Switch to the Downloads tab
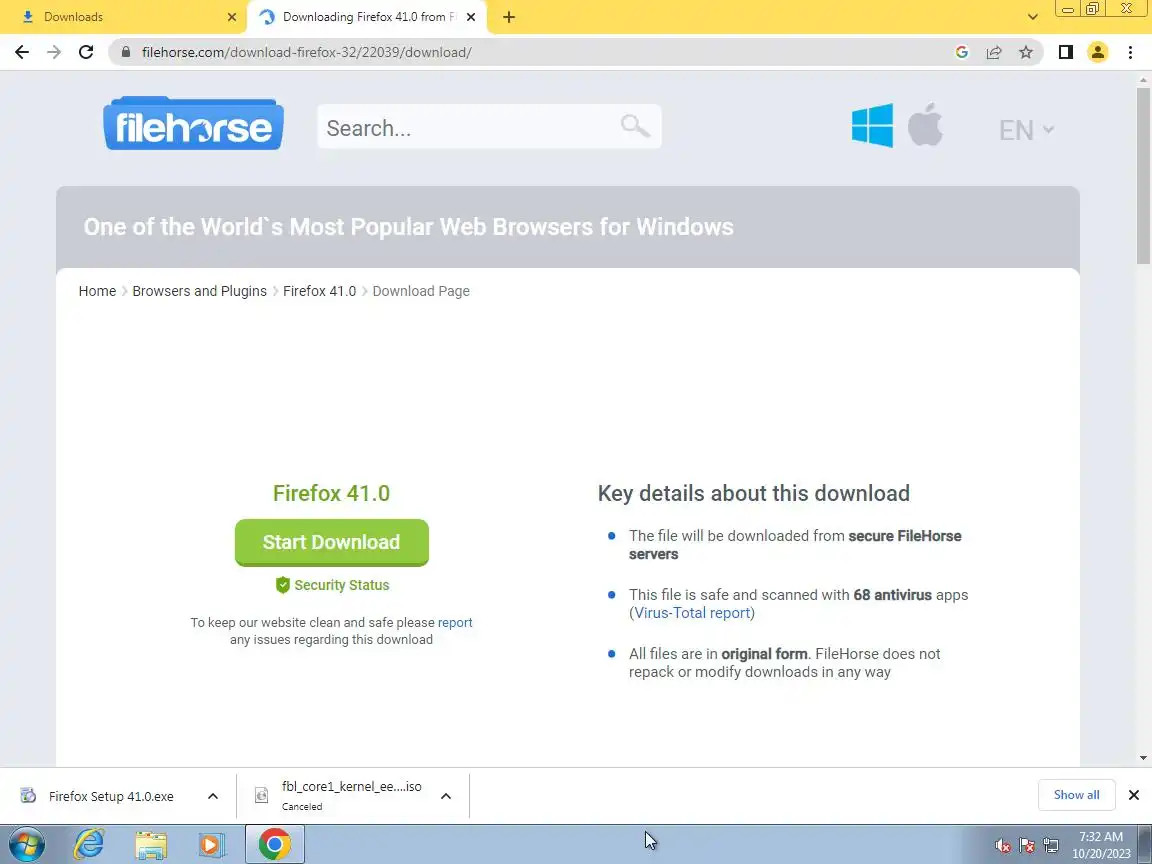 tap(121, 17)
